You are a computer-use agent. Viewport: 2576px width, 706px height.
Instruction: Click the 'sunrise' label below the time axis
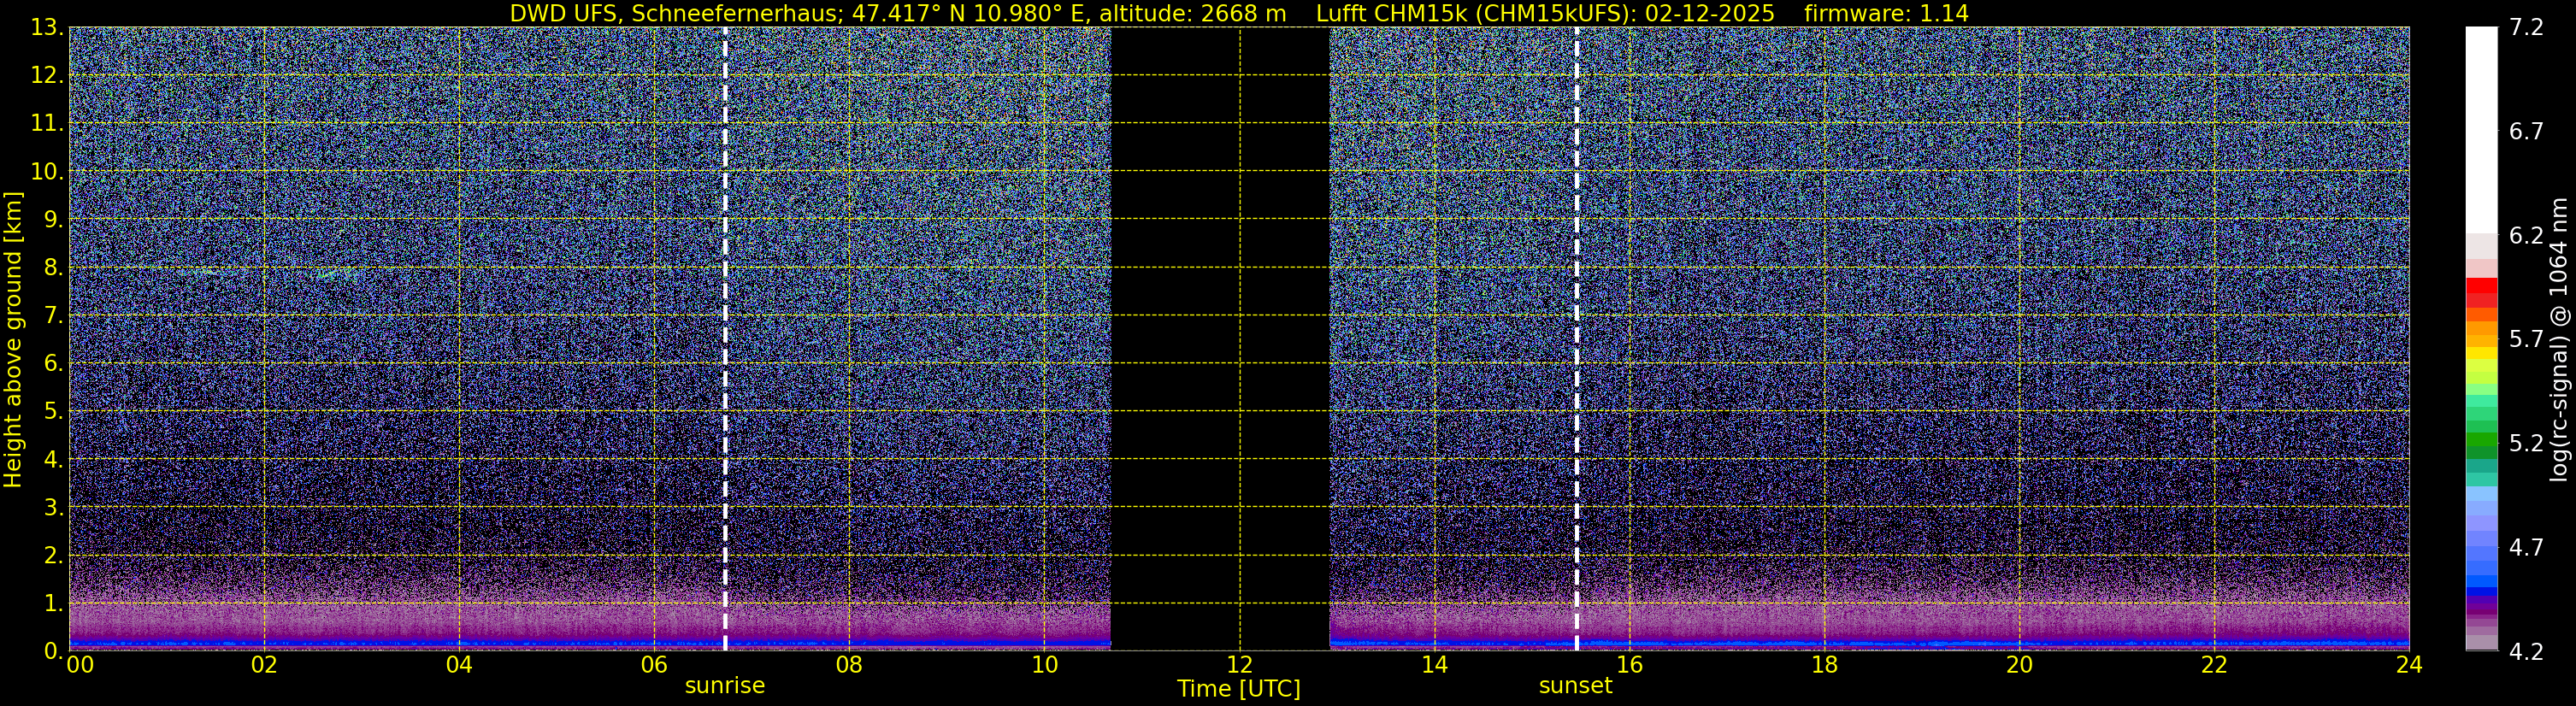[x=724, y=686]
